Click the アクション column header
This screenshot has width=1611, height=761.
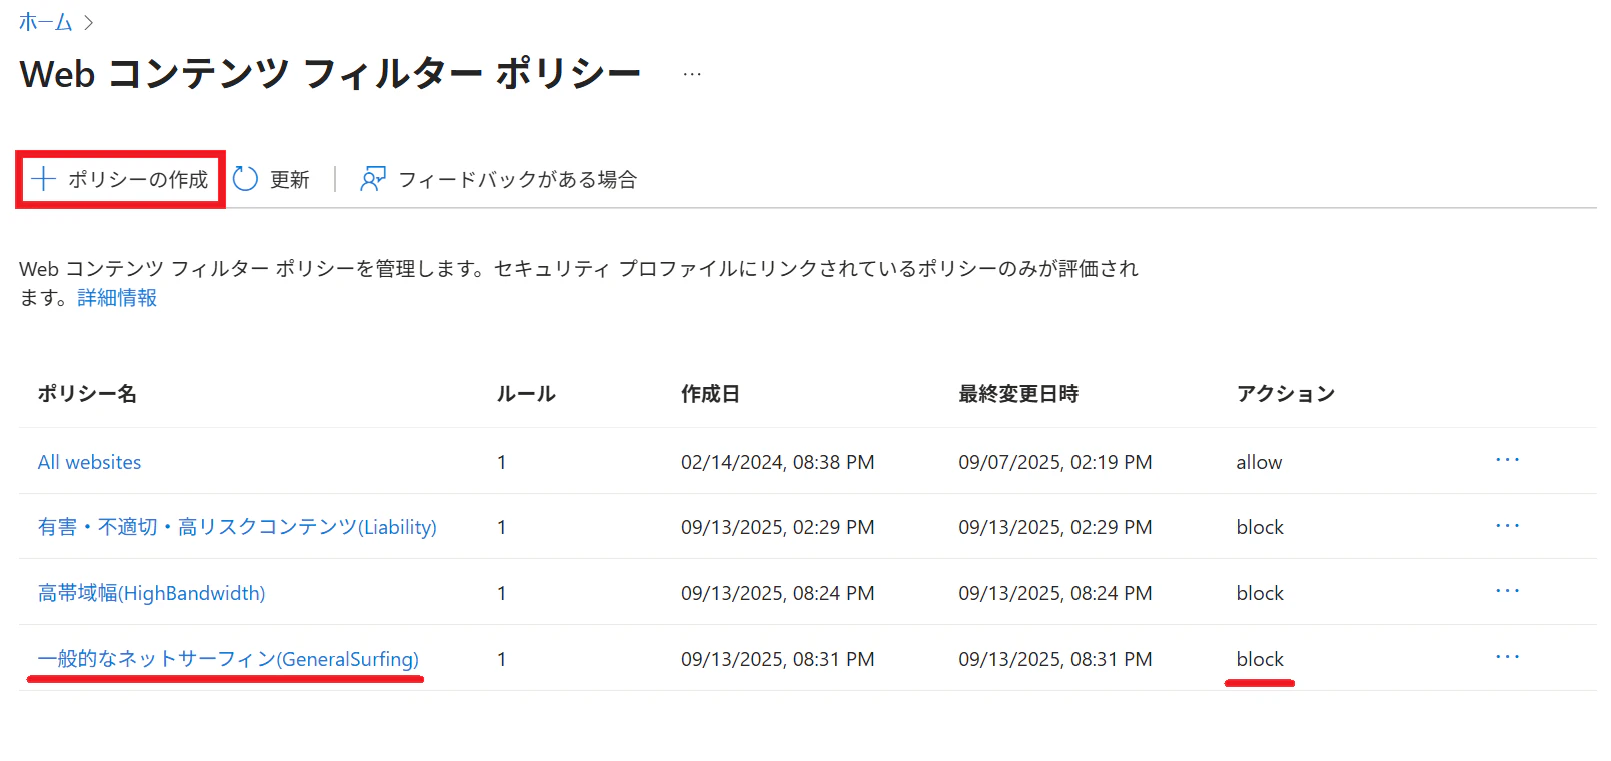pyautogui.click(x=1286, y=394)
